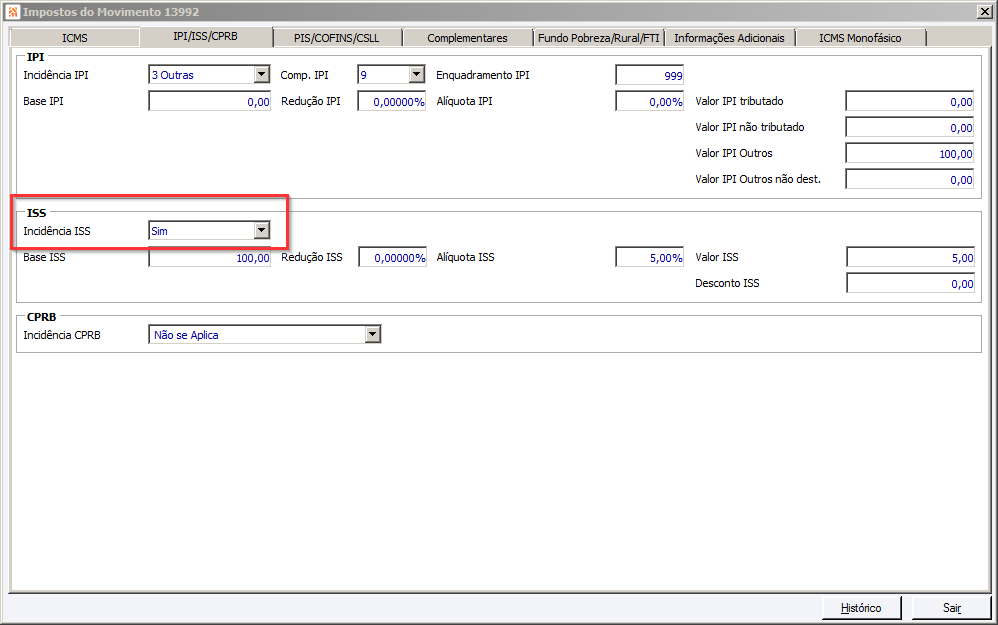Screen dimensions: 998x625
Task: Click the Base IPI input field
Action: pyautogui.click(x=209, y=101)
